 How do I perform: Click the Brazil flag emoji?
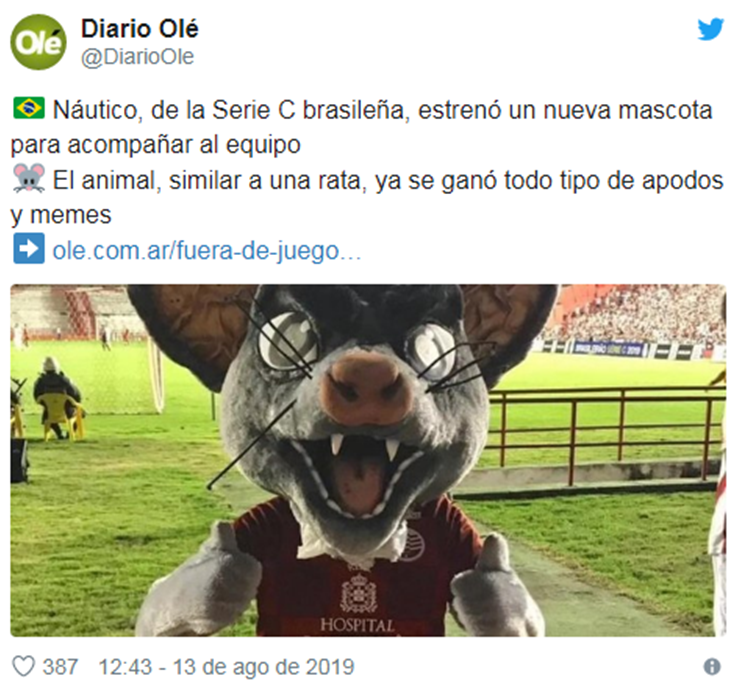point(29,108)
